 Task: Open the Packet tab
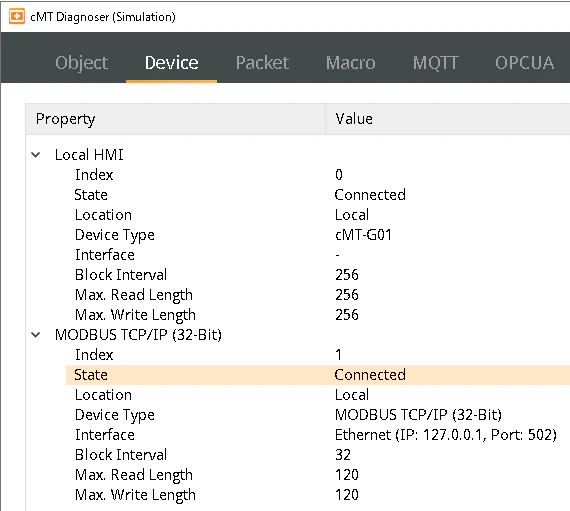262,63
